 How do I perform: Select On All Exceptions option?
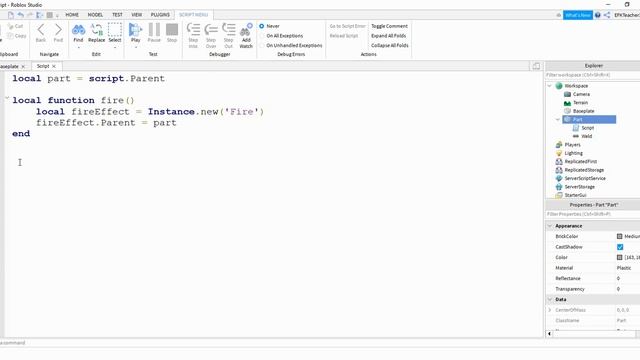262,36
